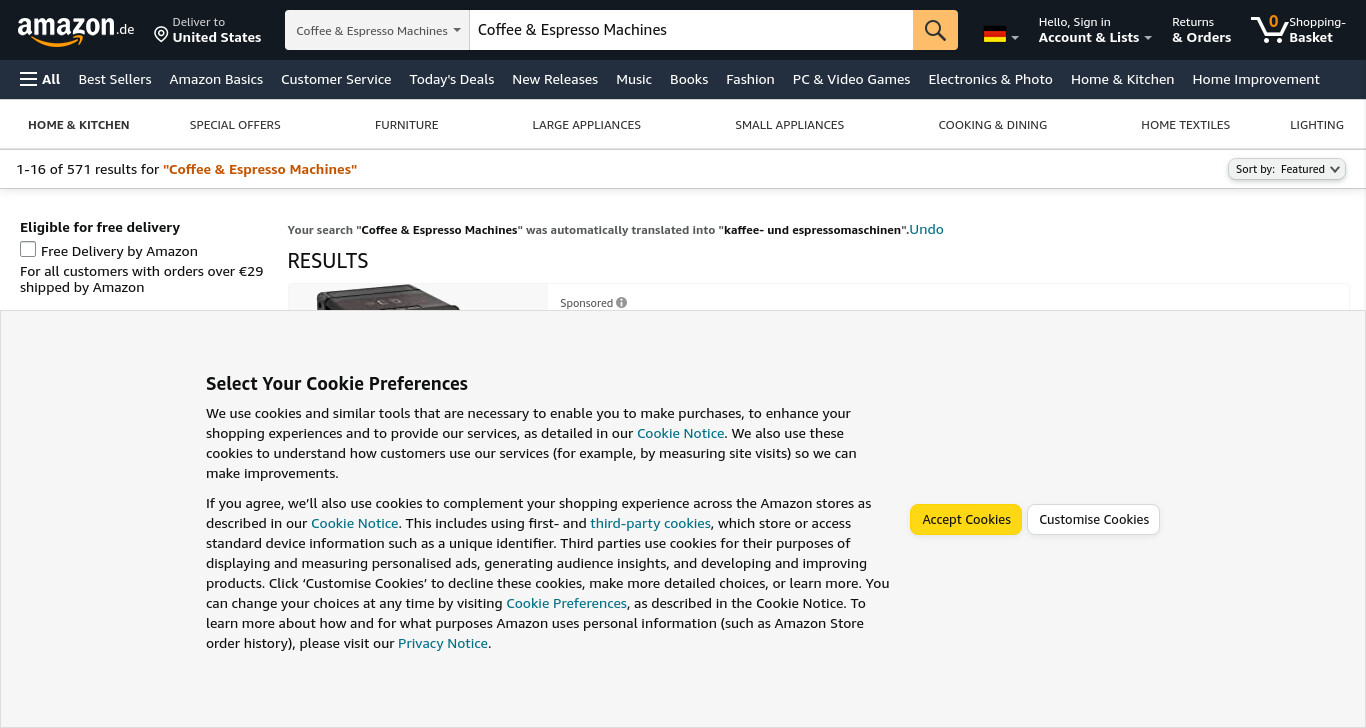
Task: Click the search text field
Action: coord(691,30)
